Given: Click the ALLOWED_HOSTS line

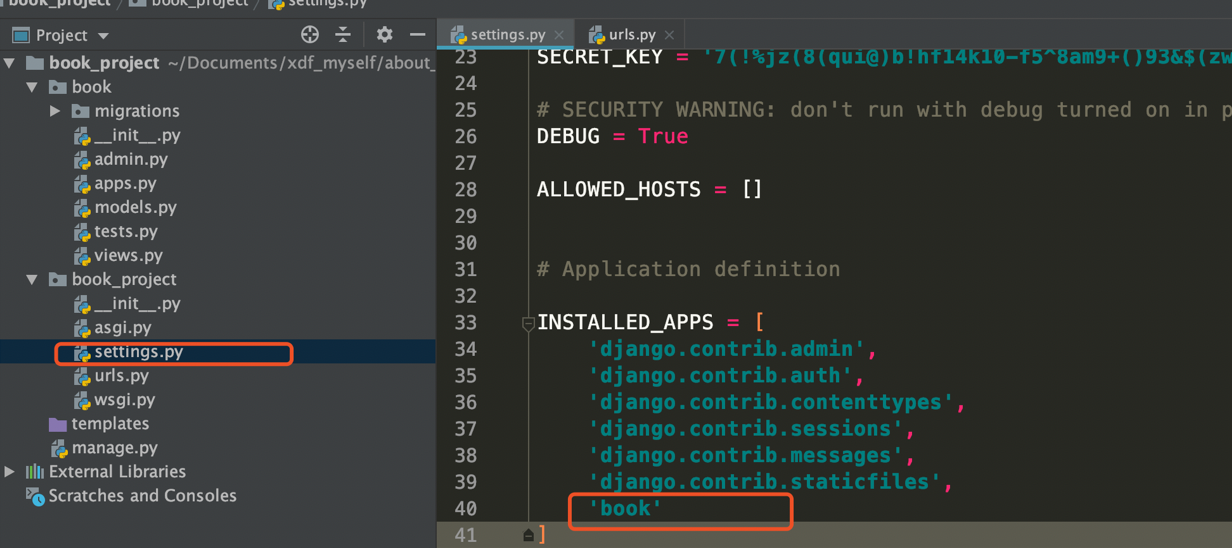Looking at the screenshot, I should [649, 189].
